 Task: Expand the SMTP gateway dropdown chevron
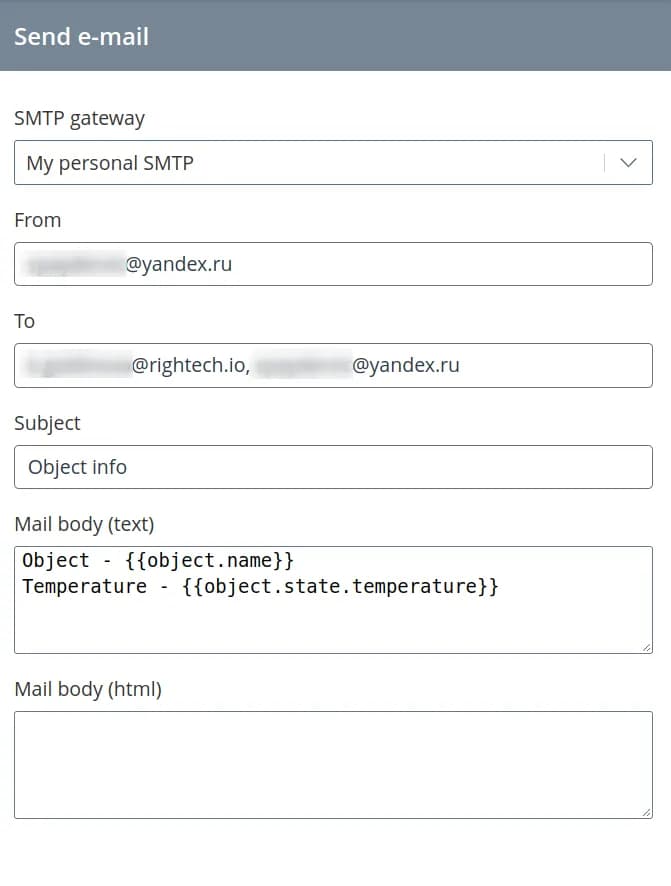(x=628, y=163)
